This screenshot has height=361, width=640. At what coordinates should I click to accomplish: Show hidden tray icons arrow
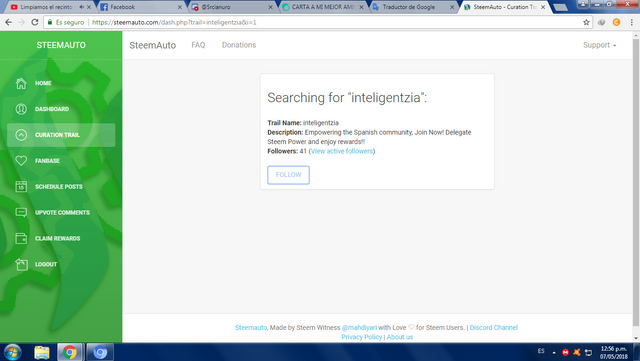click(554, 352)
